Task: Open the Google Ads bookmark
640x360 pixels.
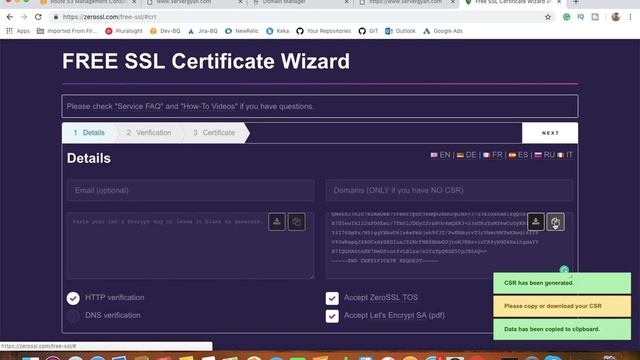Action: click(x=443, y=31)
